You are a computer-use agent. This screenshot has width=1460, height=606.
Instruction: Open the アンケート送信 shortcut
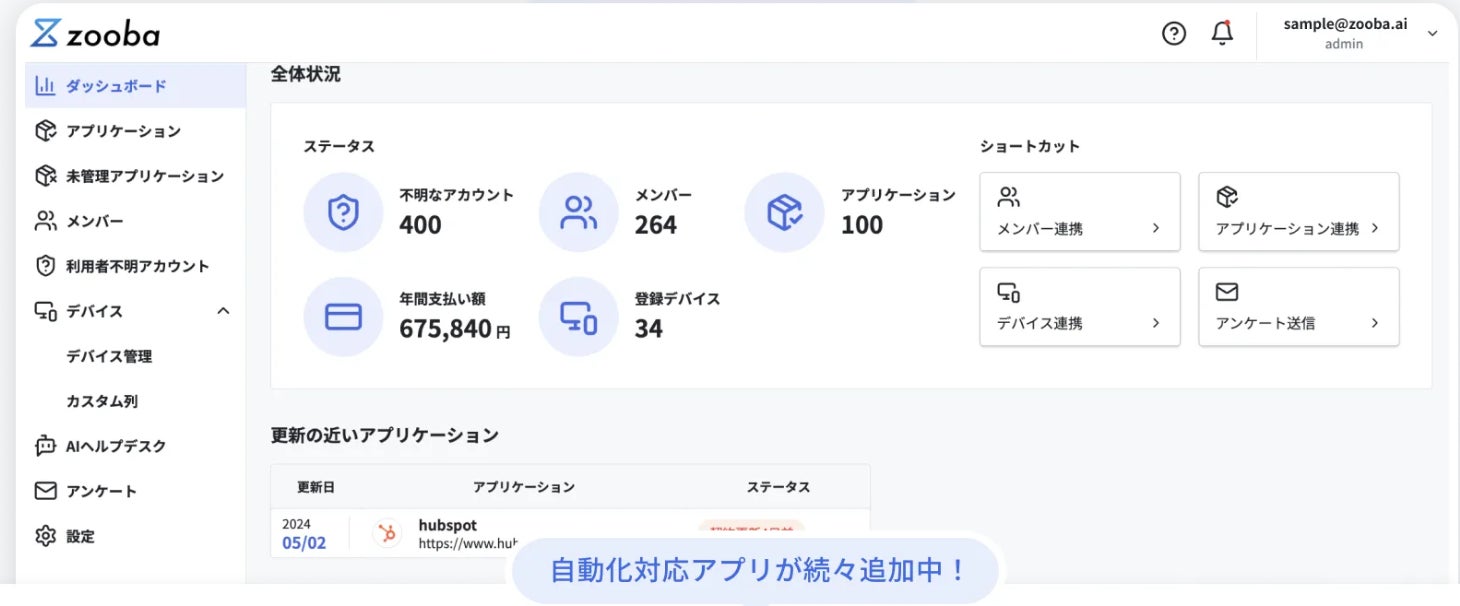point(1298,306)
